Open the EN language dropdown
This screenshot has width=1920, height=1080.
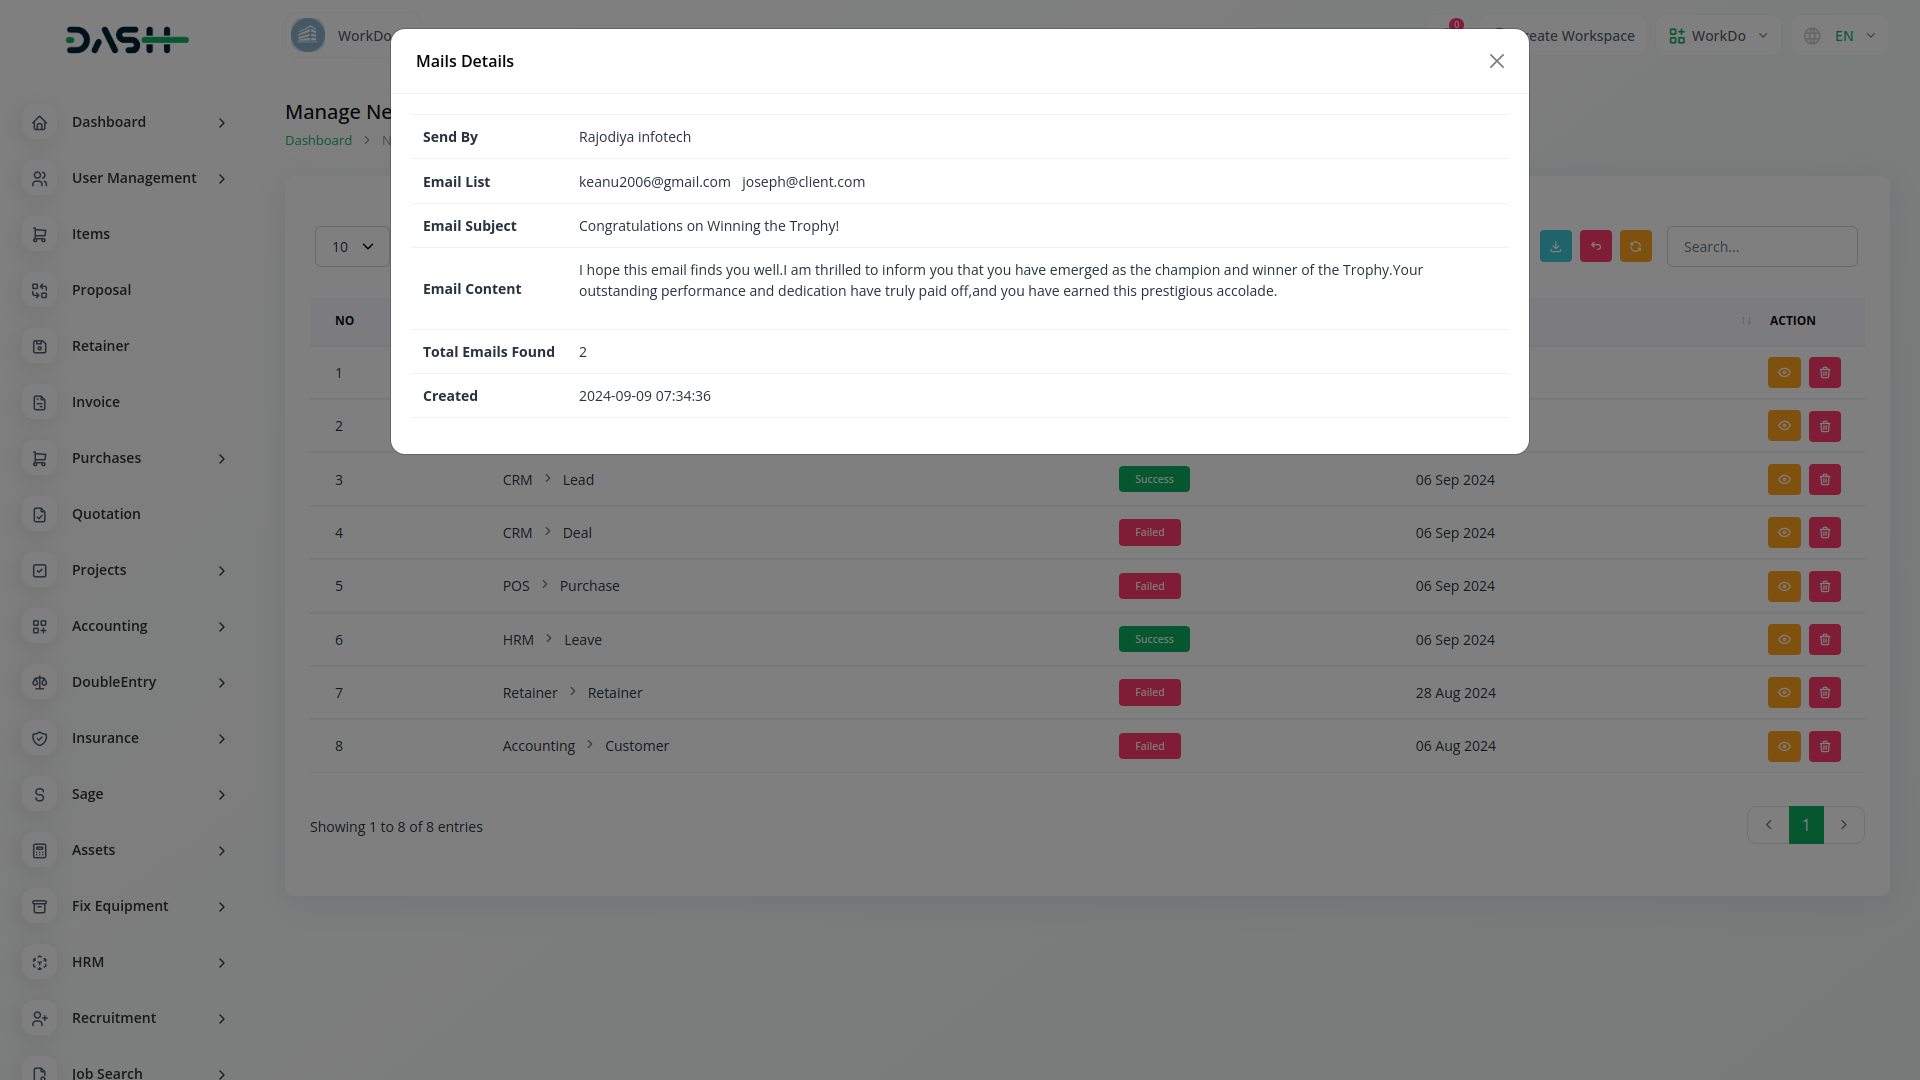[x=1843, y=36]
